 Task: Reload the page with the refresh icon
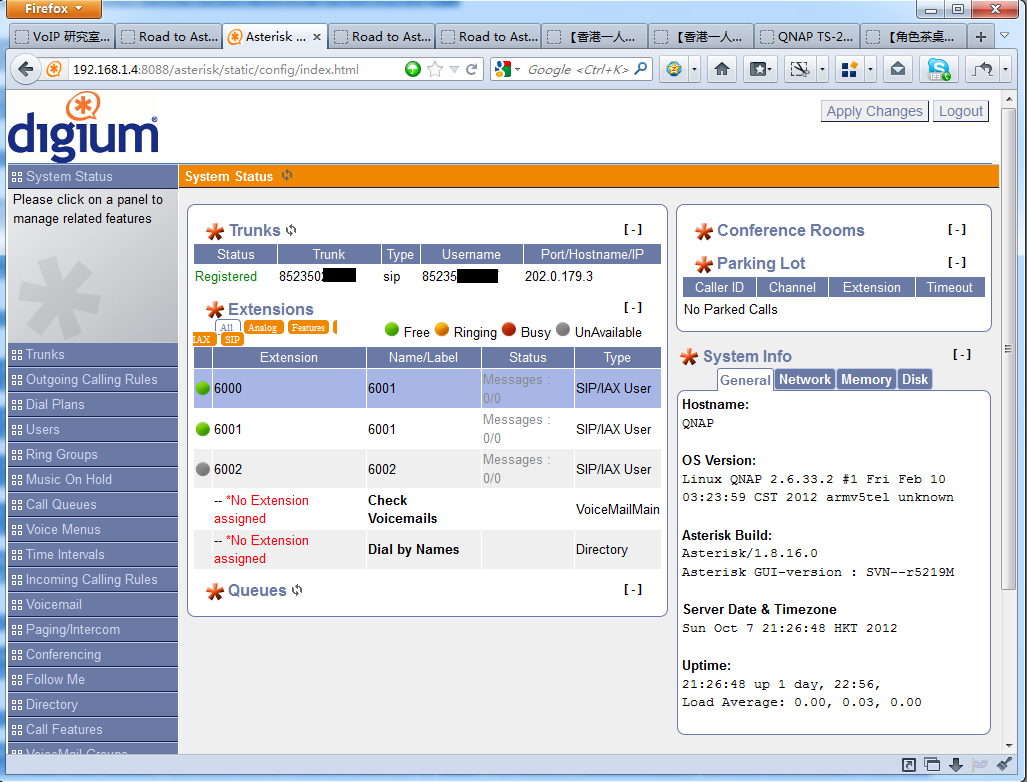point(471,69)
